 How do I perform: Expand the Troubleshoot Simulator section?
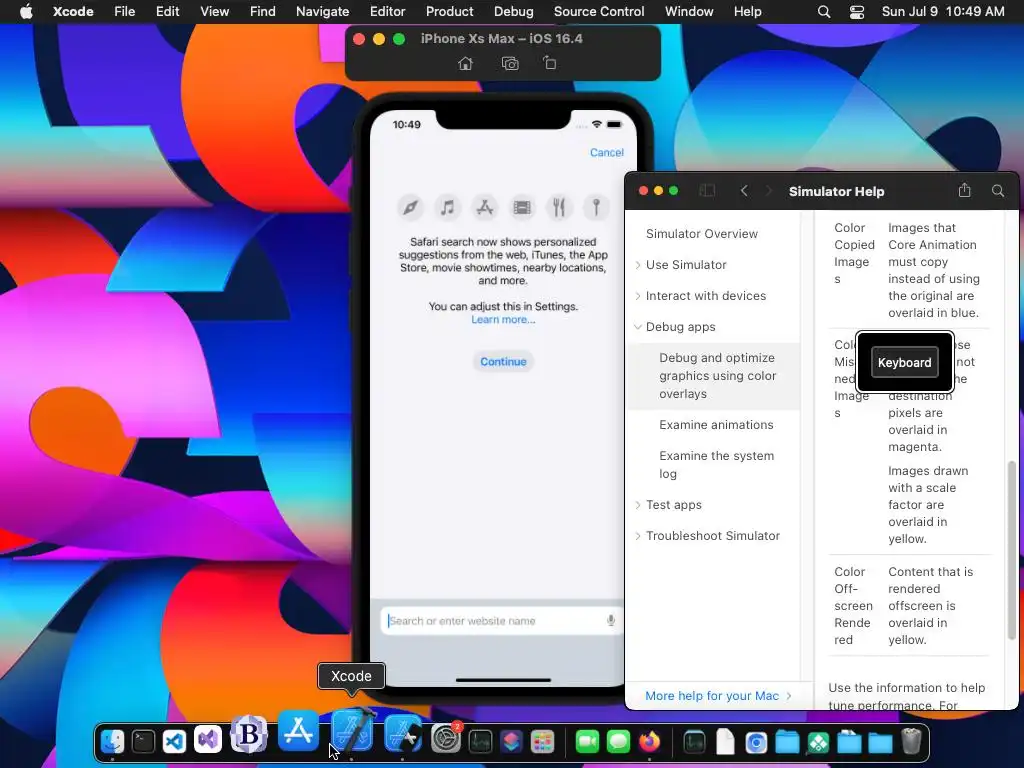click(638, 536)
